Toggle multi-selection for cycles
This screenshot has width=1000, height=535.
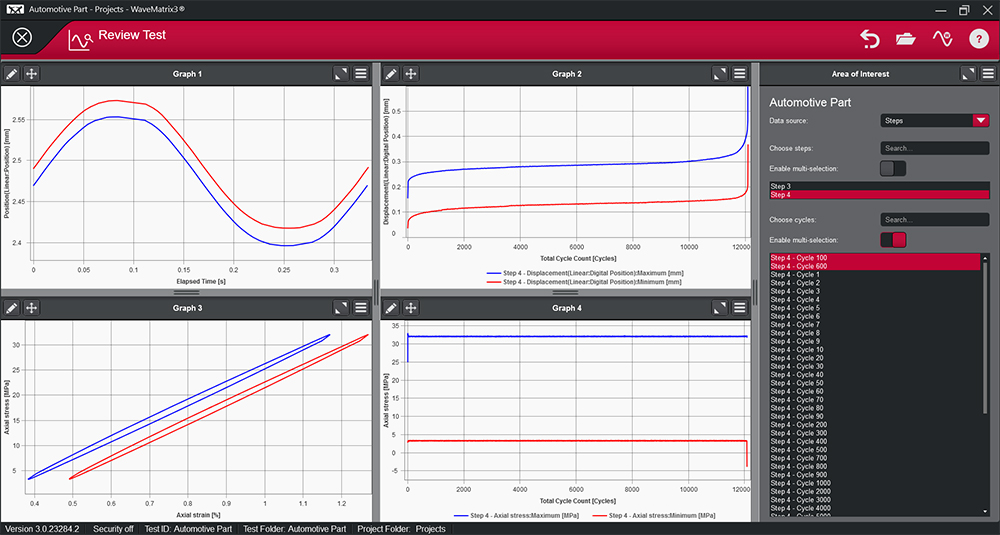893,240
